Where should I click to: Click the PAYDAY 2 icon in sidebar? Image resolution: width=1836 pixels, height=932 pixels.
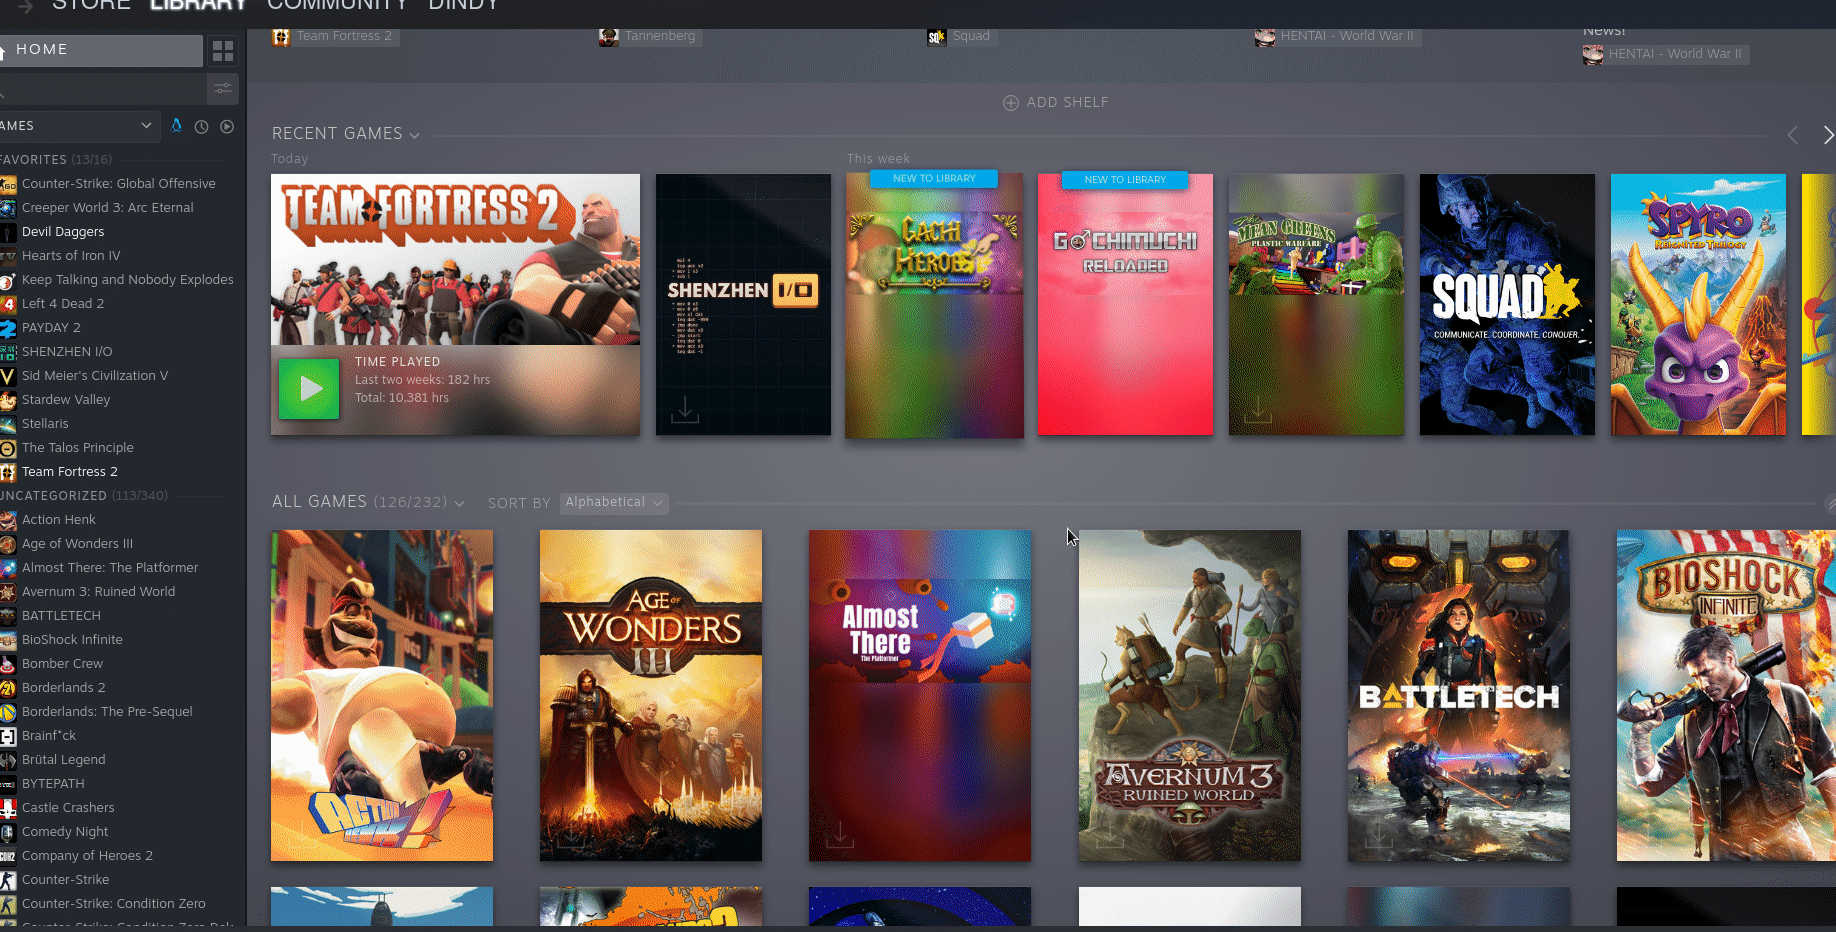click(x=8, y=328)
